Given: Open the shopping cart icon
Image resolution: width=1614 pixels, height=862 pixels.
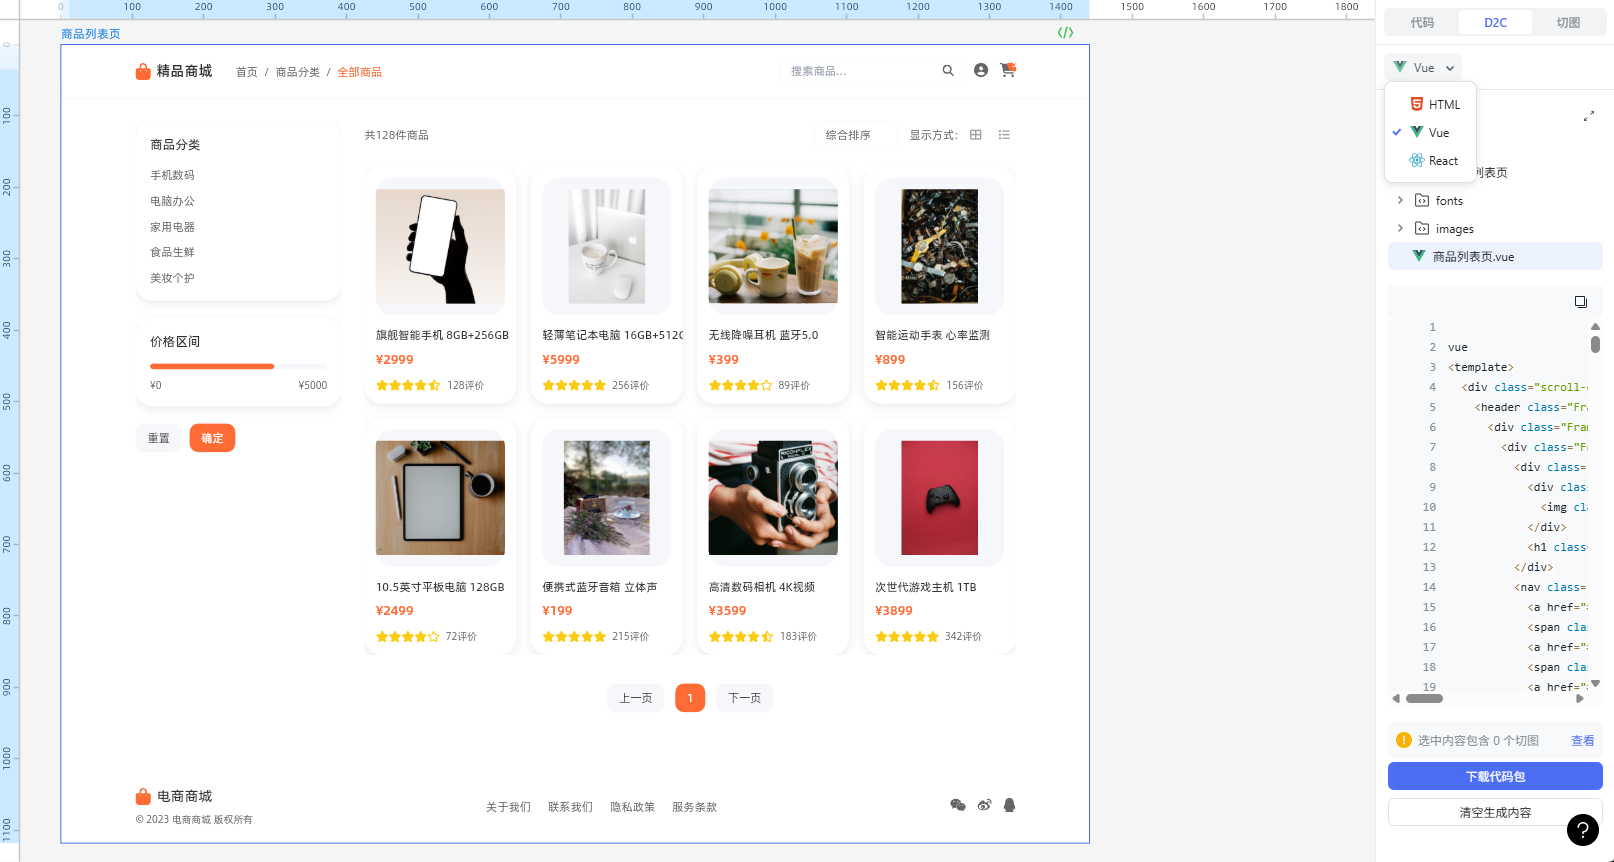Looking at the screenshot, I should click(x=1007, y=71).
